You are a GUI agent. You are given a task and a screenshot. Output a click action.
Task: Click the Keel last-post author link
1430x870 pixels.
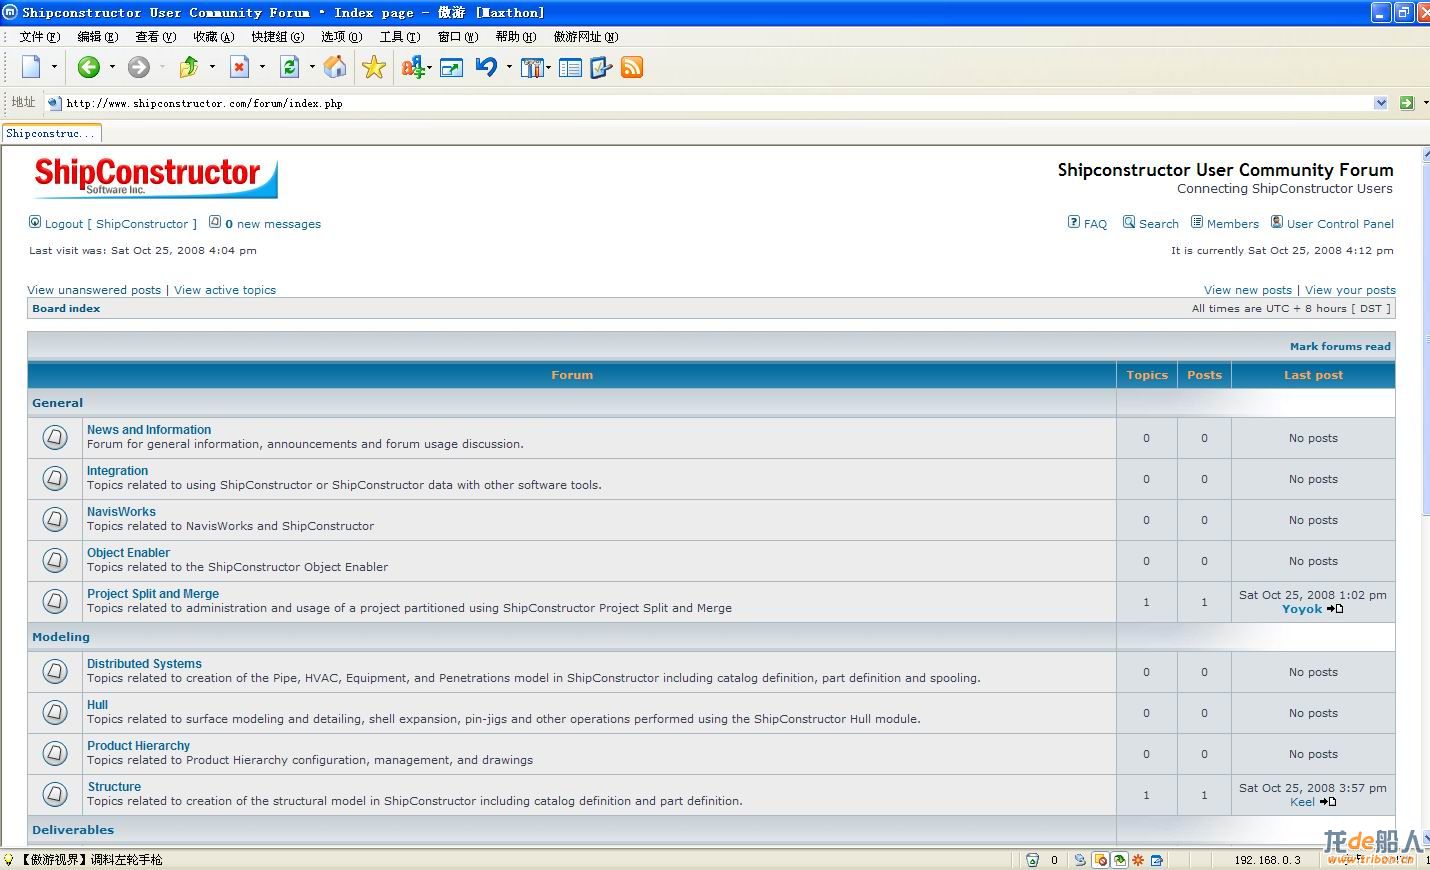pyautogui.click(x=1302, y=802)
